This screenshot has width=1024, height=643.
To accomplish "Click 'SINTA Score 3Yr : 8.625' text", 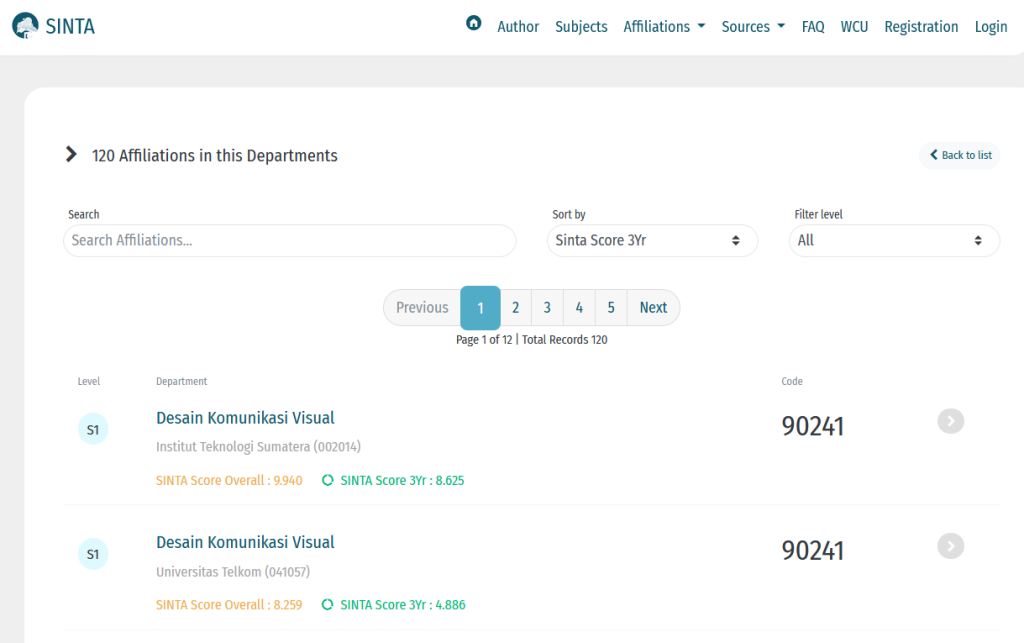I will click(x=402, y=480).
